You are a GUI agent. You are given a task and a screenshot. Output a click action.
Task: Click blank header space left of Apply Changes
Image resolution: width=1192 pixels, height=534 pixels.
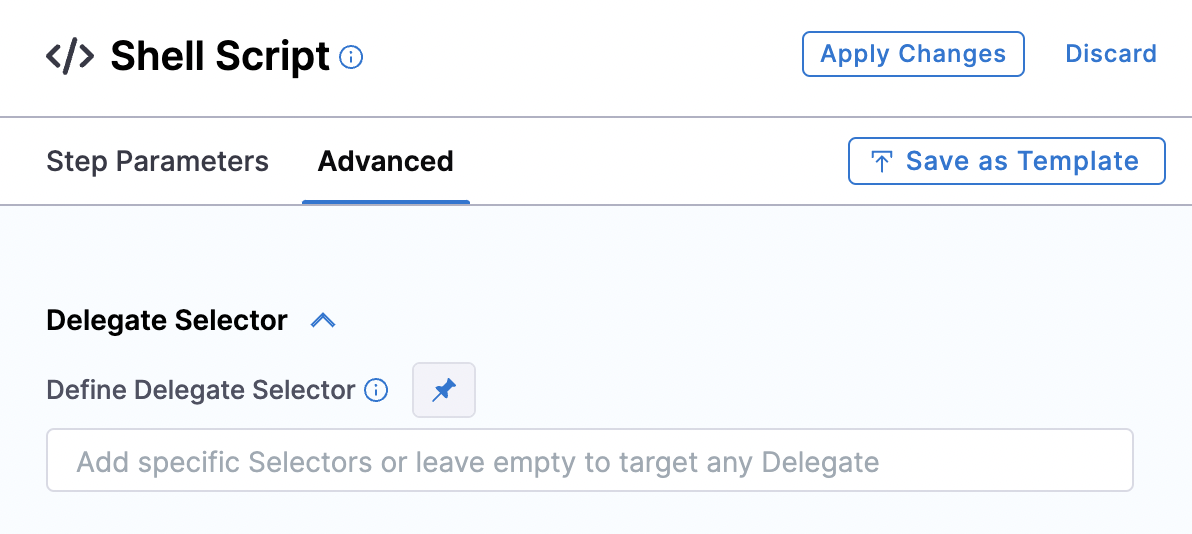click(580, 56)
